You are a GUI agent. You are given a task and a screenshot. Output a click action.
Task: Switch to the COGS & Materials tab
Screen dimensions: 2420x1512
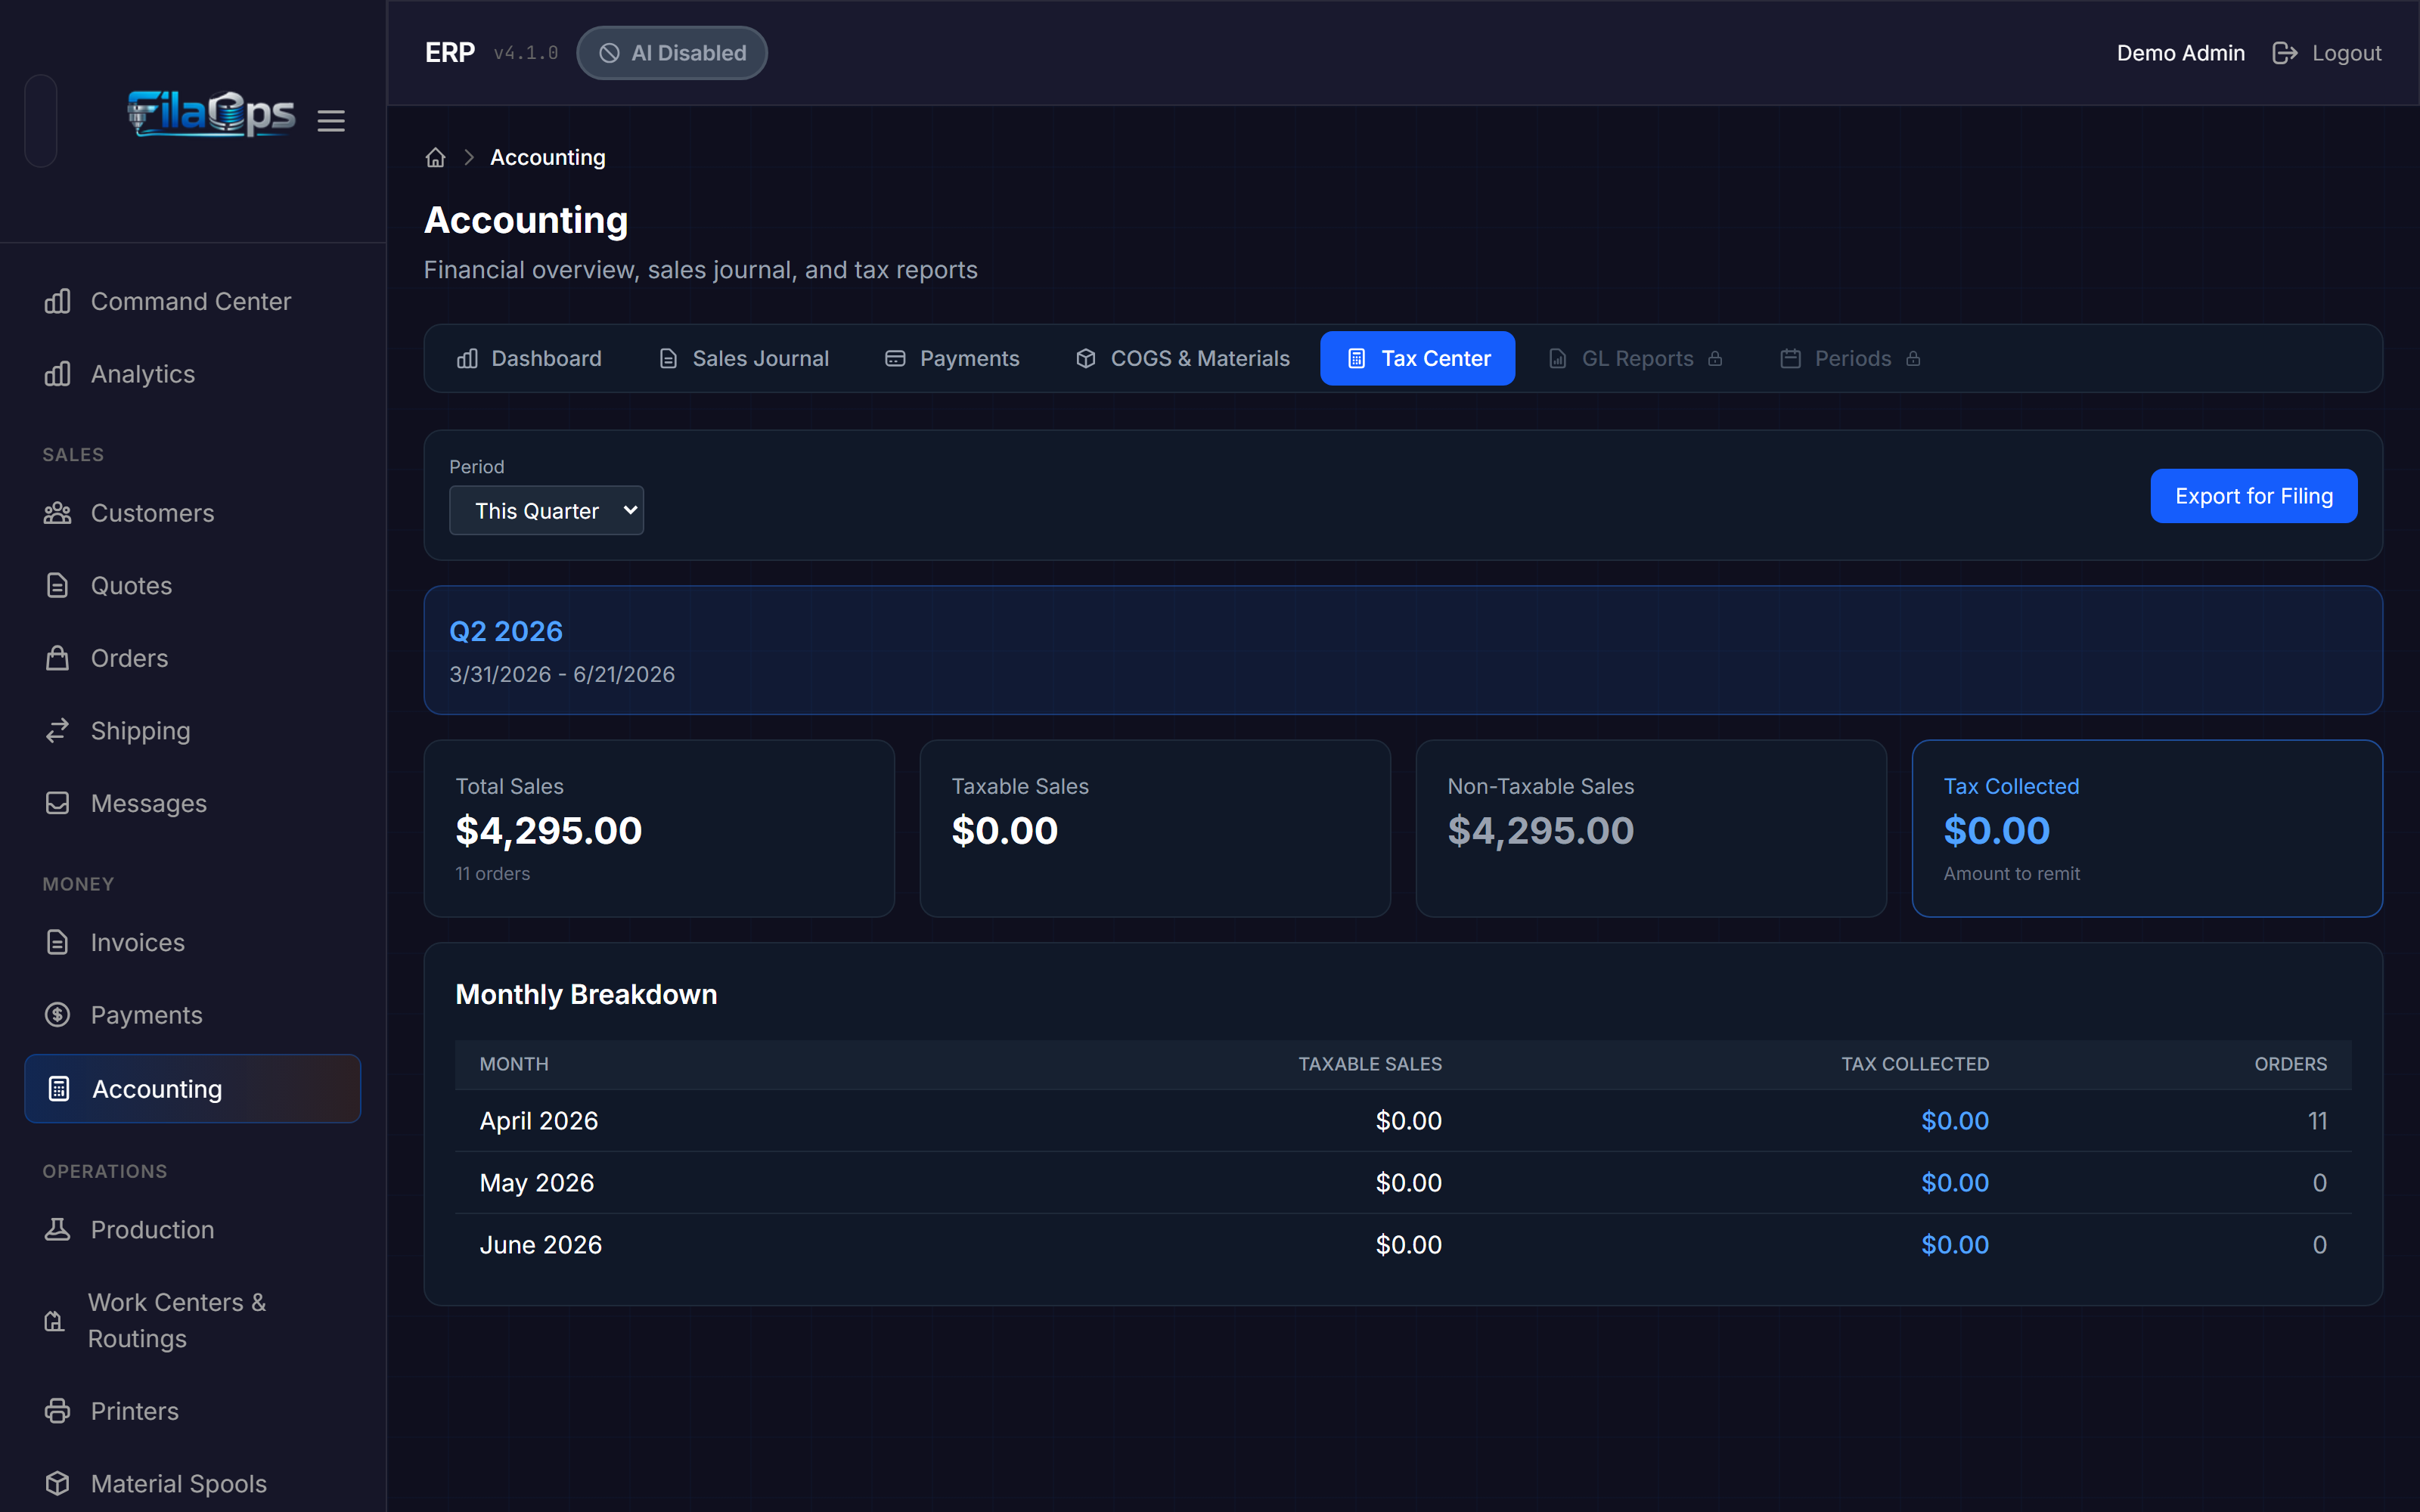1183,358
